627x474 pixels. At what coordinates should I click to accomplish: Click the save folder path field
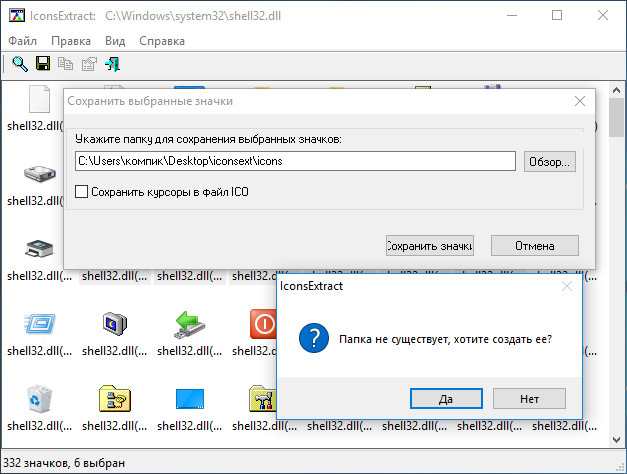(x=295, y=161)
